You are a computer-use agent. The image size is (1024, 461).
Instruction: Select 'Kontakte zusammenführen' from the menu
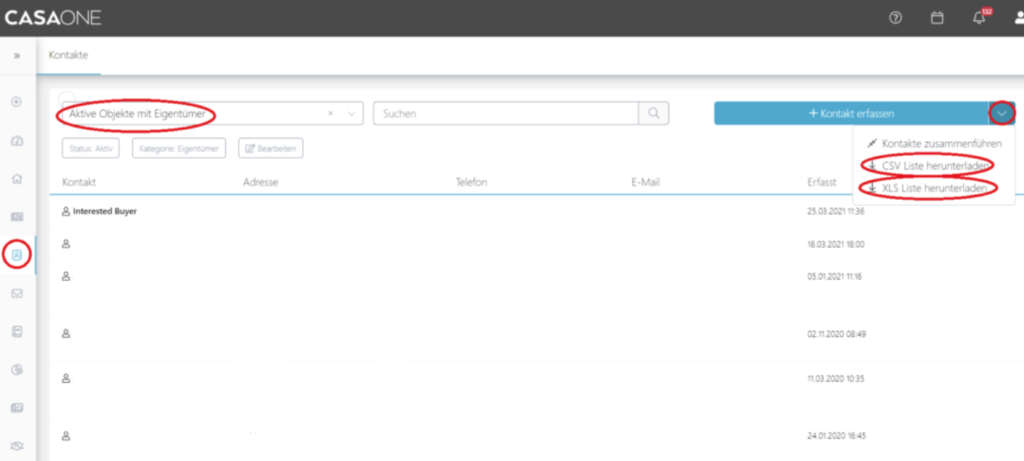tap(933, 144)
